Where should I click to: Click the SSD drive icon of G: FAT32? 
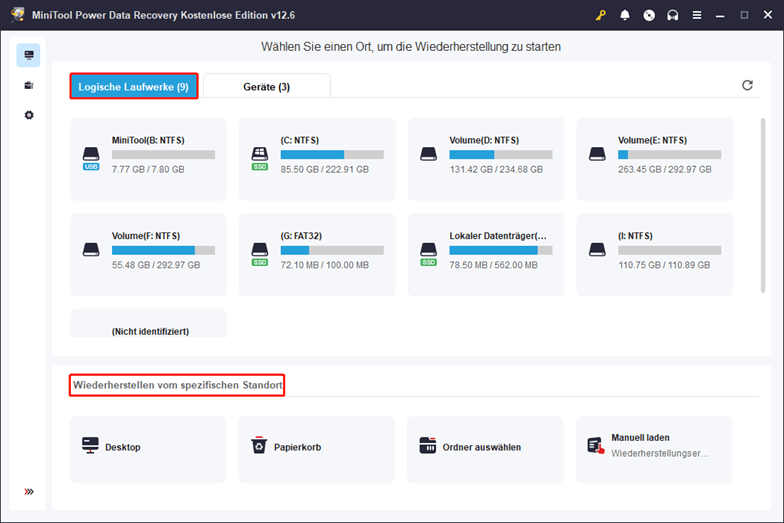(260, 254)
